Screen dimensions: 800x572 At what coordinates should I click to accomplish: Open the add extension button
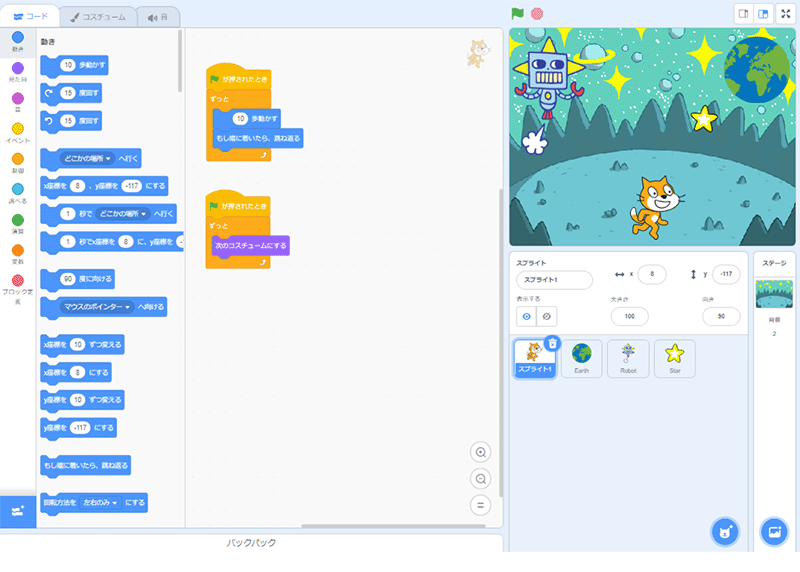pyautogui.click(x=18, y=509)
